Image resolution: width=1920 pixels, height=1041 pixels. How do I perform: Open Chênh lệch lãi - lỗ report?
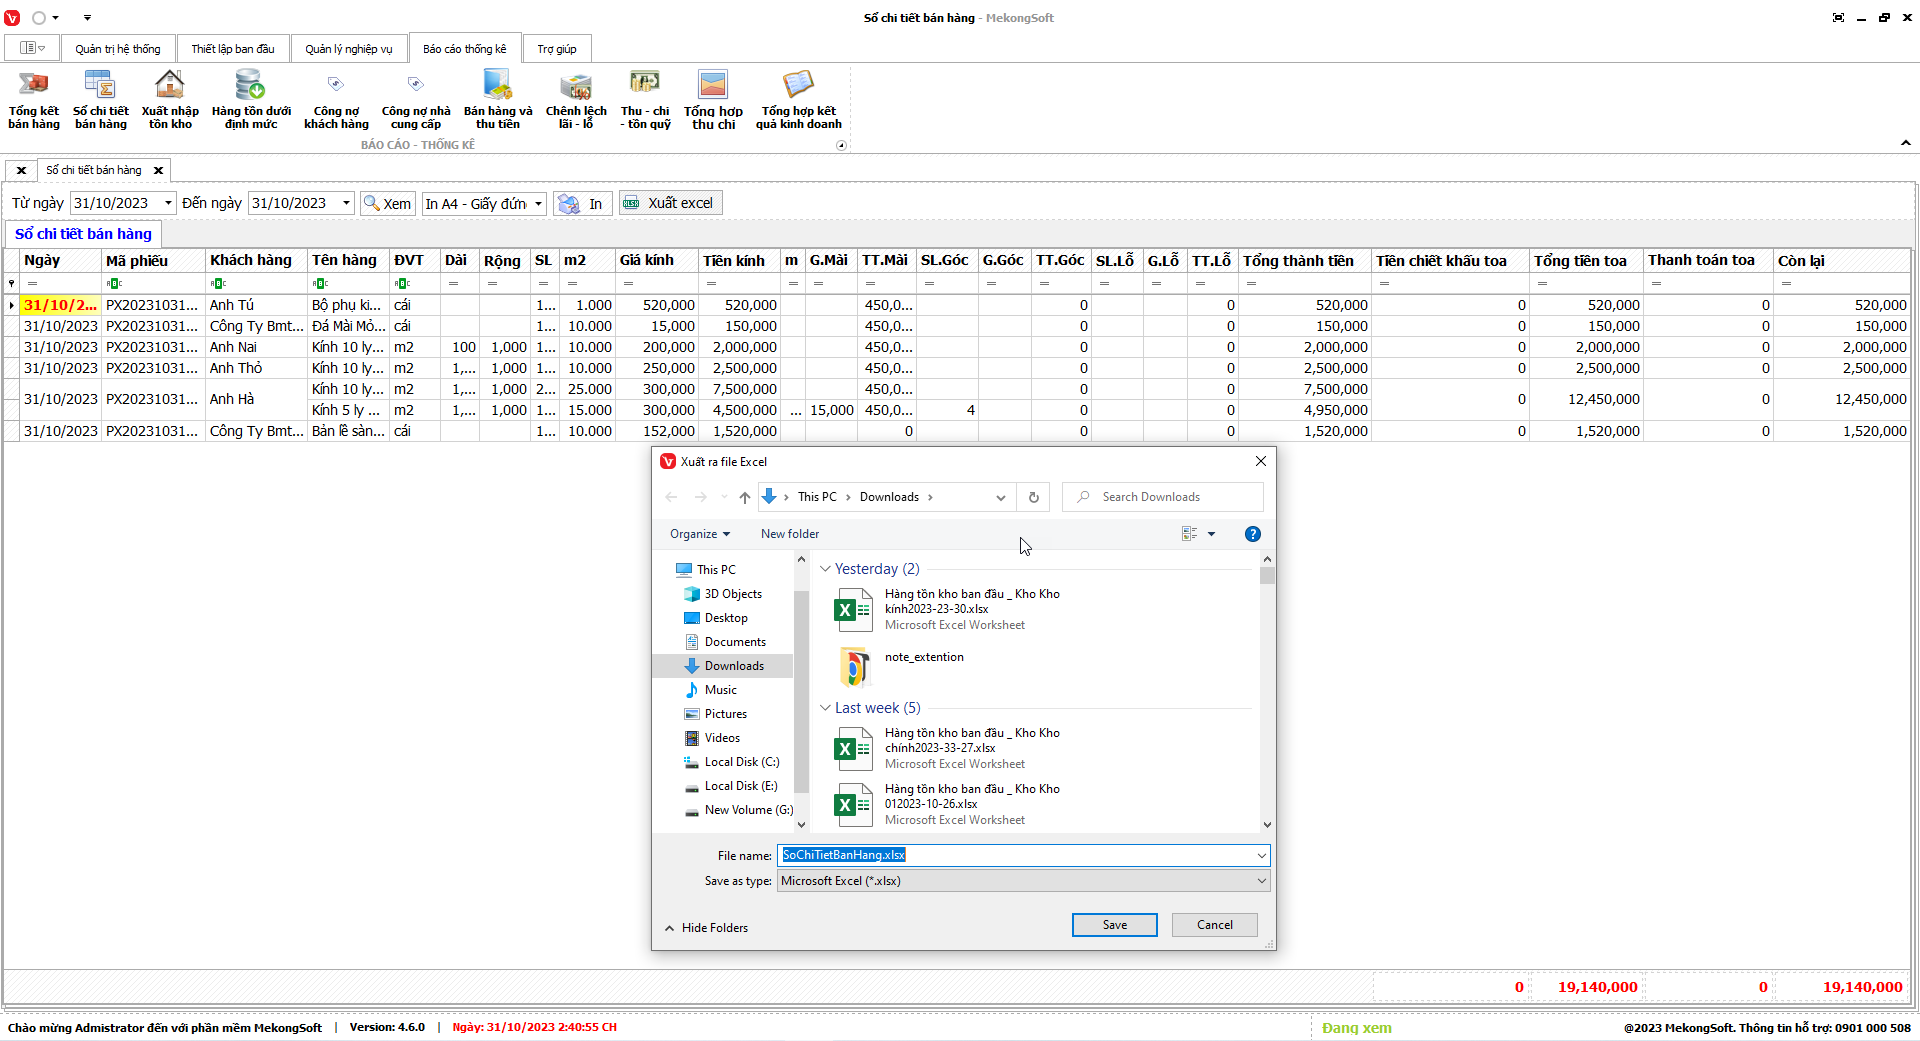576,99
